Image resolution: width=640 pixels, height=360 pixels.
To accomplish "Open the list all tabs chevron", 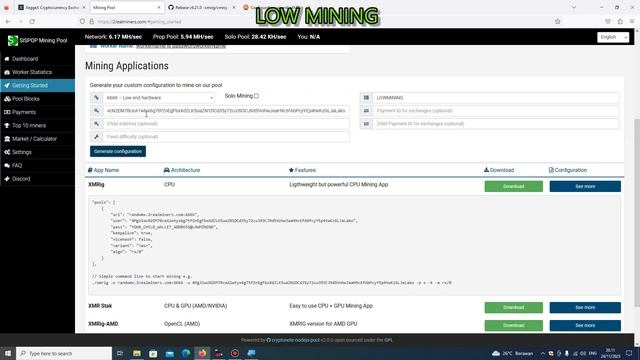I will (x=574, y=7).
